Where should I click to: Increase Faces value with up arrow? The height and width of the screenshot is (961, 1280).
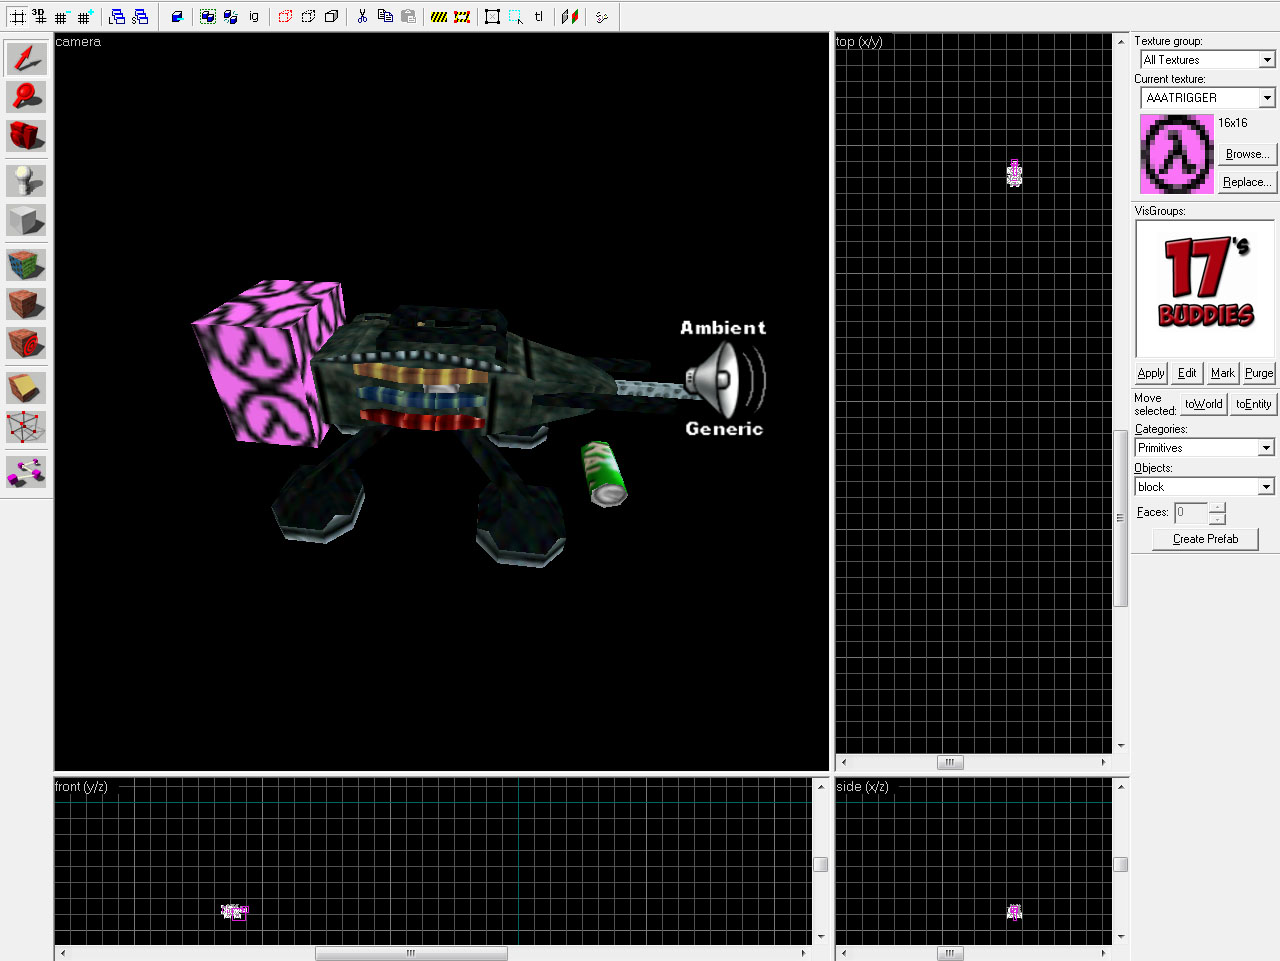[x=1217, y=507]
